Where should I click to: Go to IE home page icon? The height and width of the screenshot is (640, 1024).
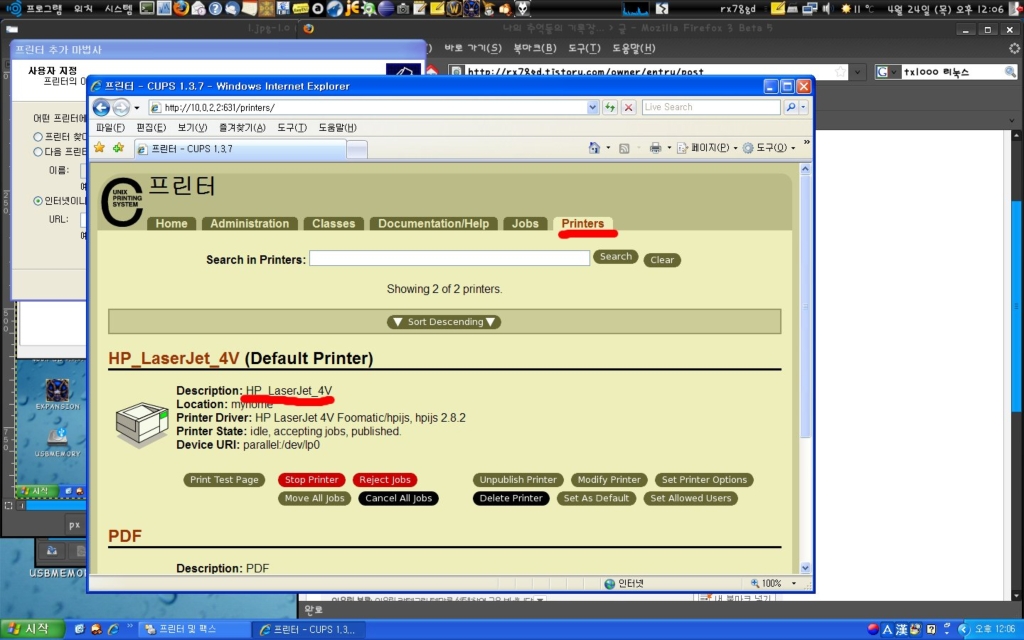[x=594, y=148]
